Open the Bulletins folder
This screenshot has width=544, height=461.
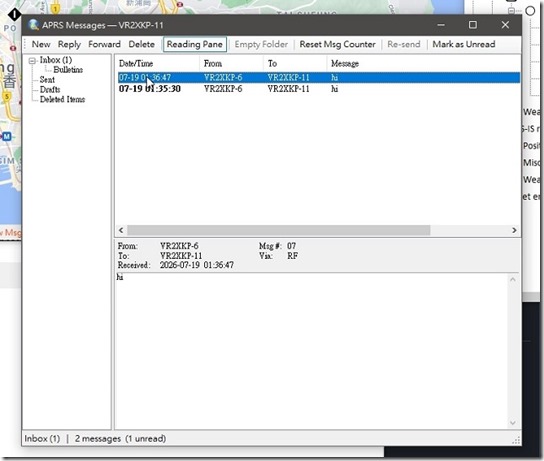pos(68,70)
